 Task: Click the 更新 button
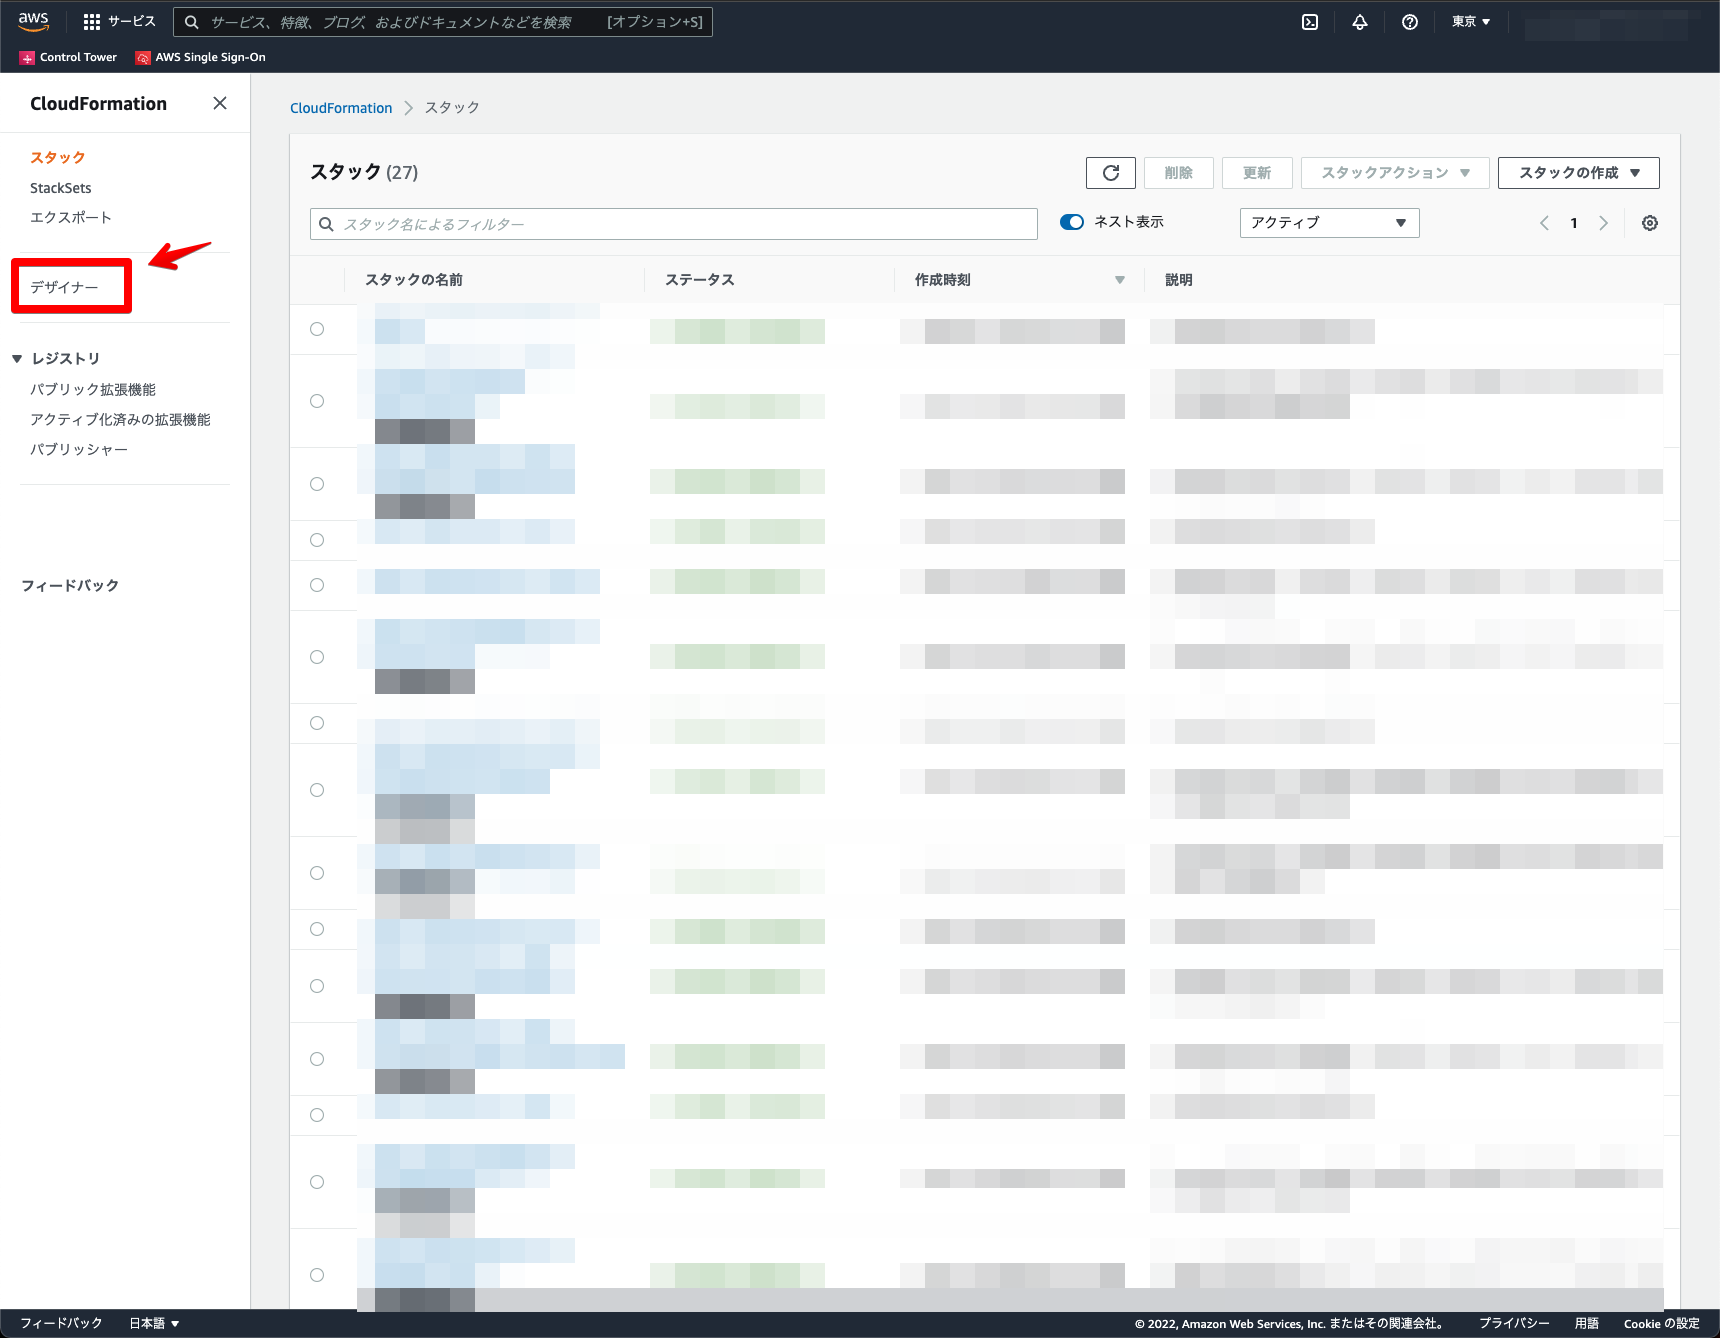pyautogui.click(x=1257, y=173)
